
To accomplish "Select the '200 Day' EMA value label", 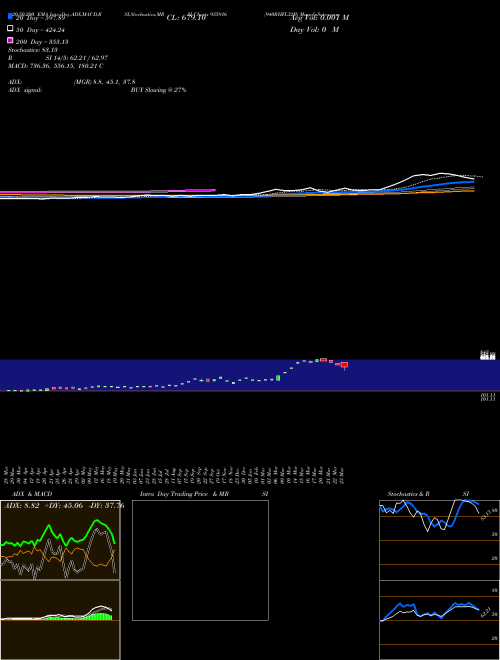I will (42, 42).
